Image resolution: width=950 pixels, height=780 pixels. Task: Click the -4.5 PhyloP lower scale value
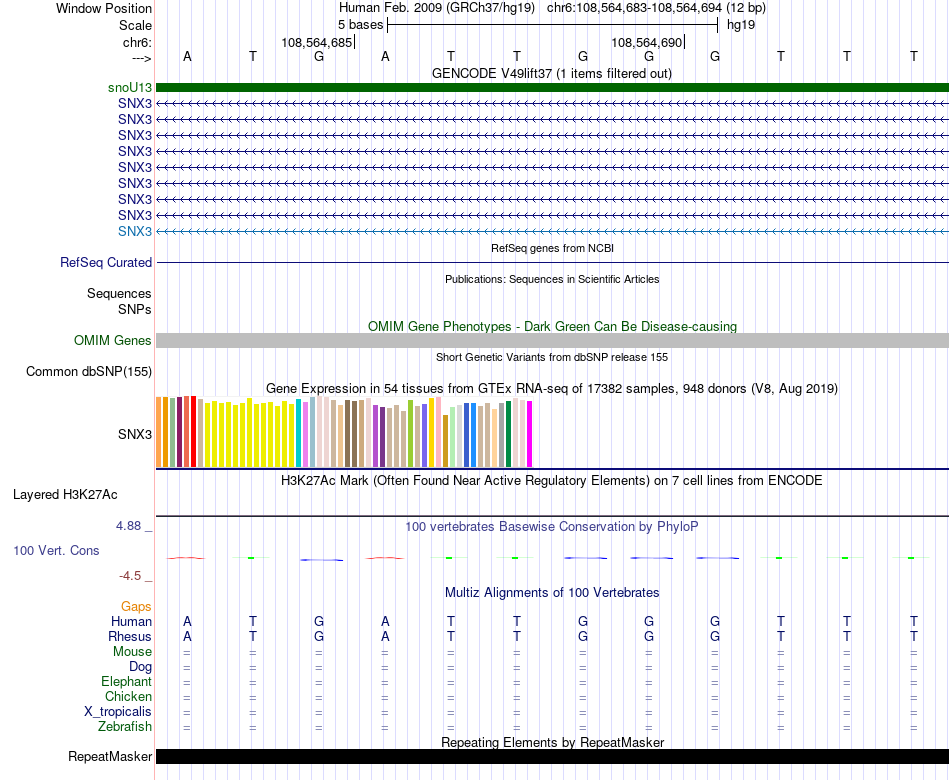[130, 576]
